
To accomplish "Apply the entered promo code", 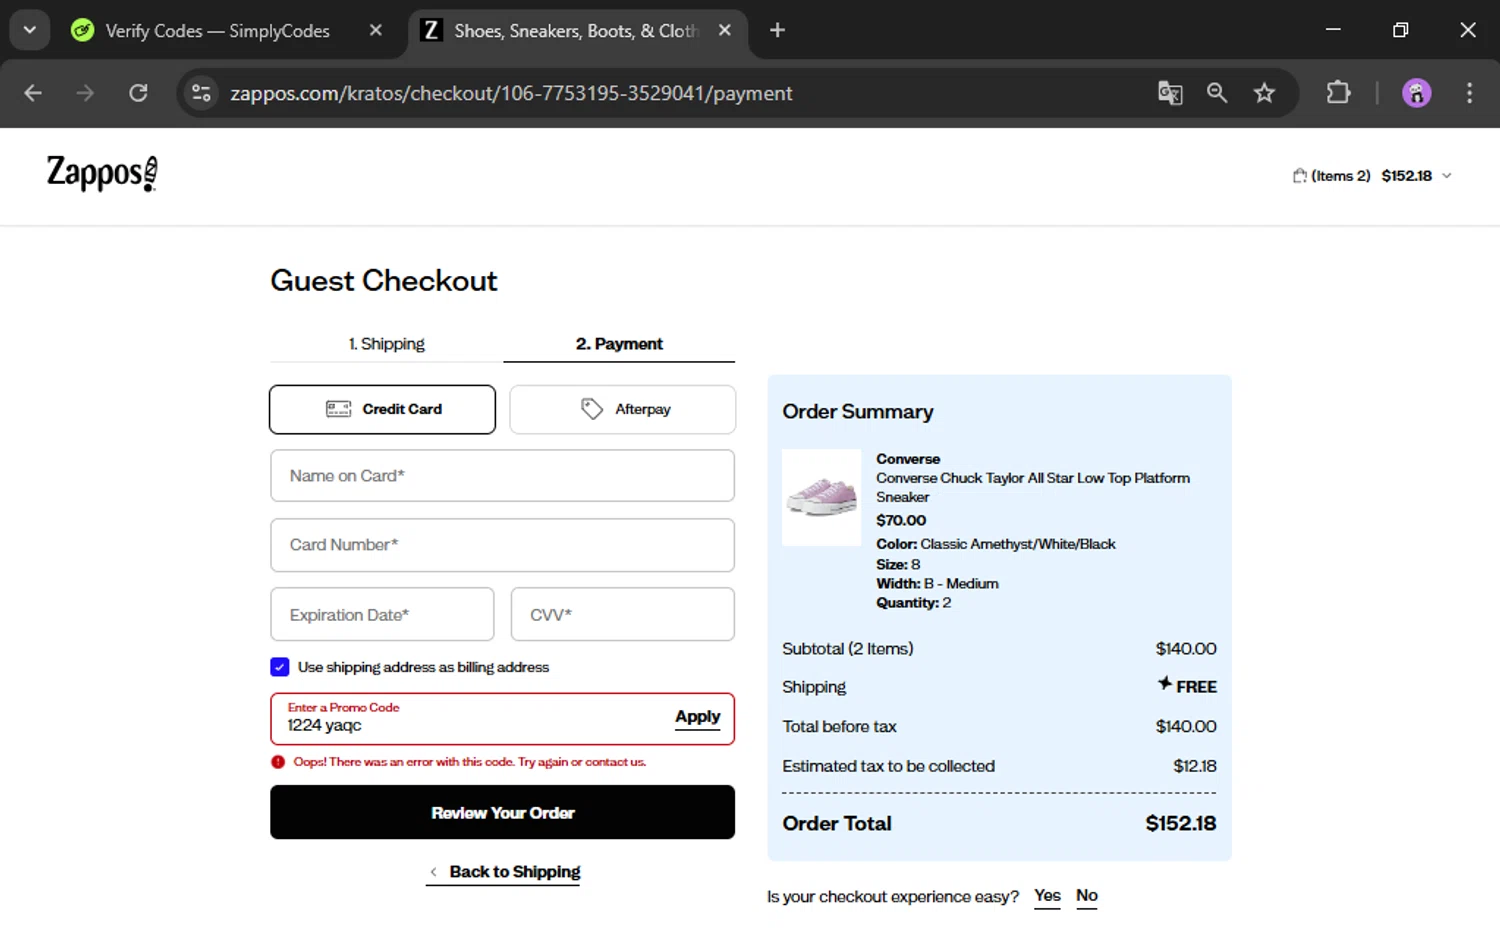I will (x=697, y=717).
